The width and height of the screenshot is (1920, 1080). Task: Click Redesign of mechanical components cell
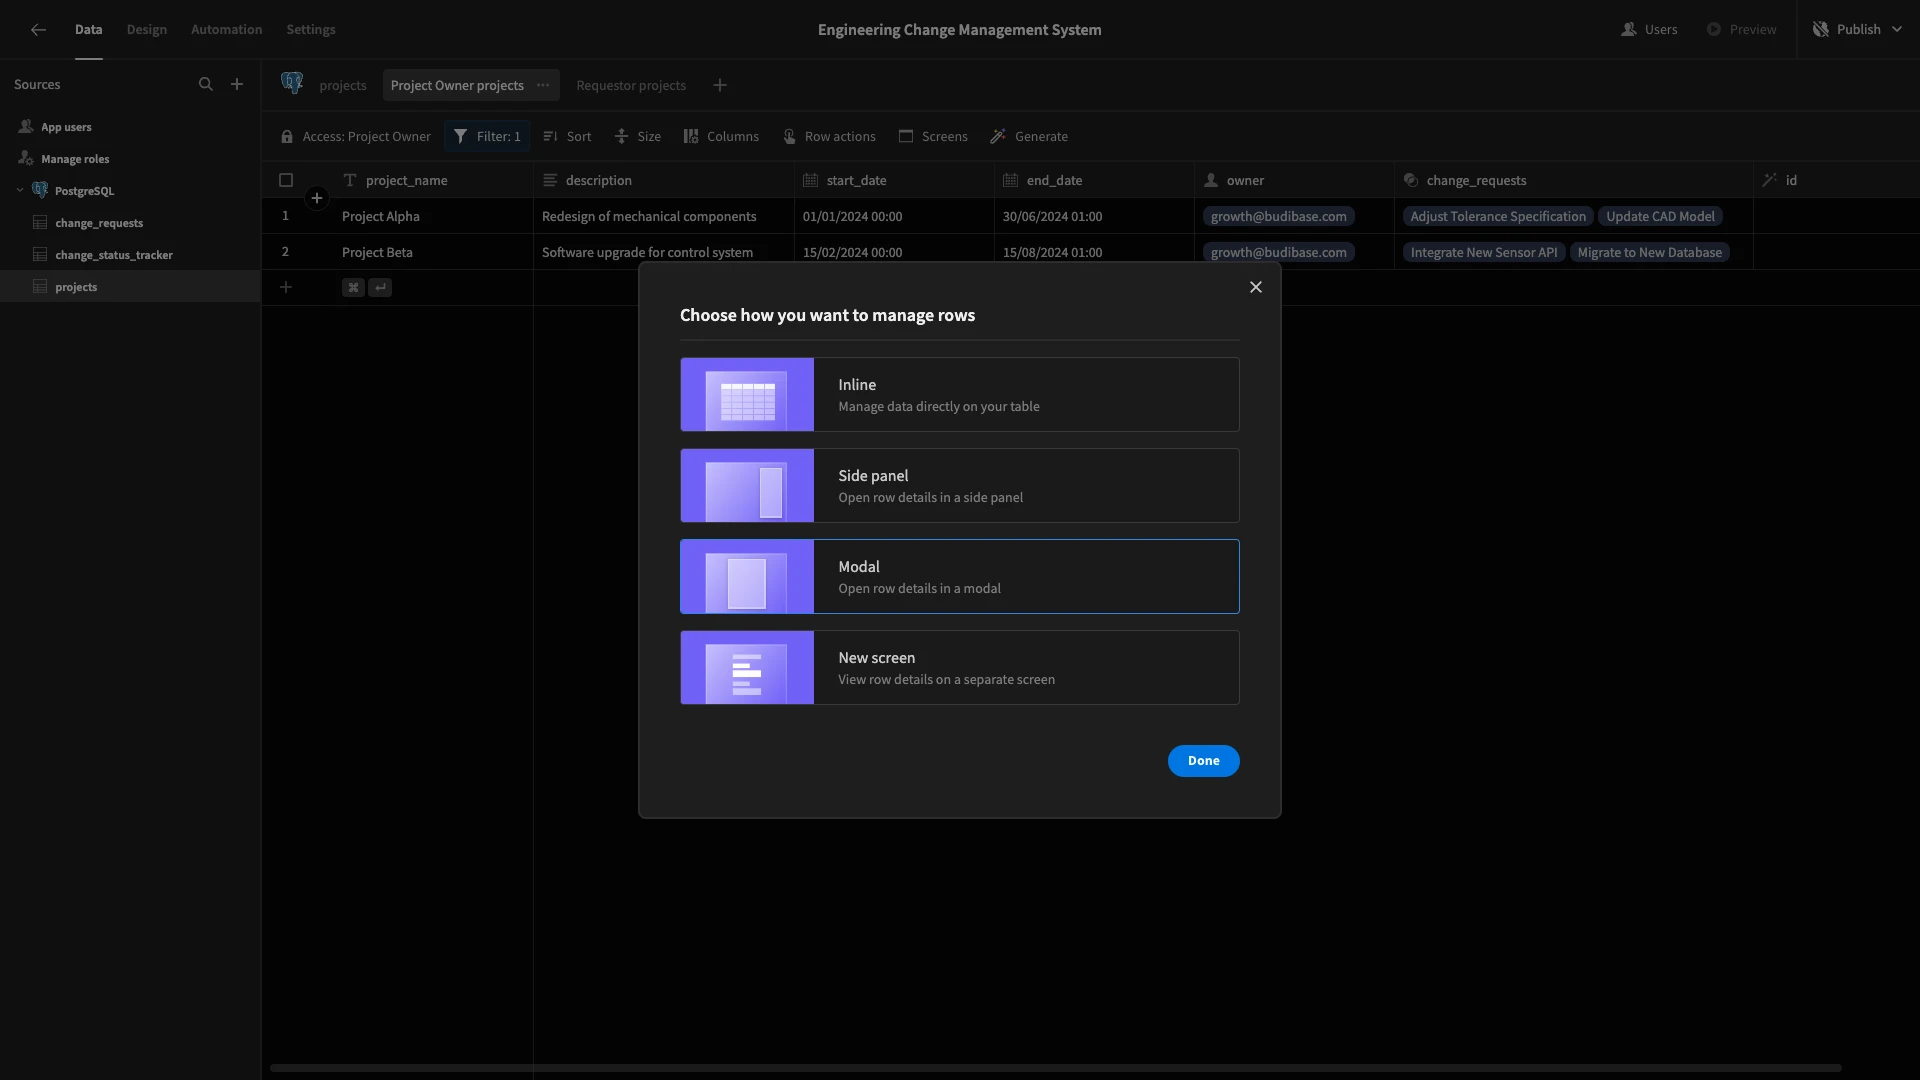pos(664,216)
